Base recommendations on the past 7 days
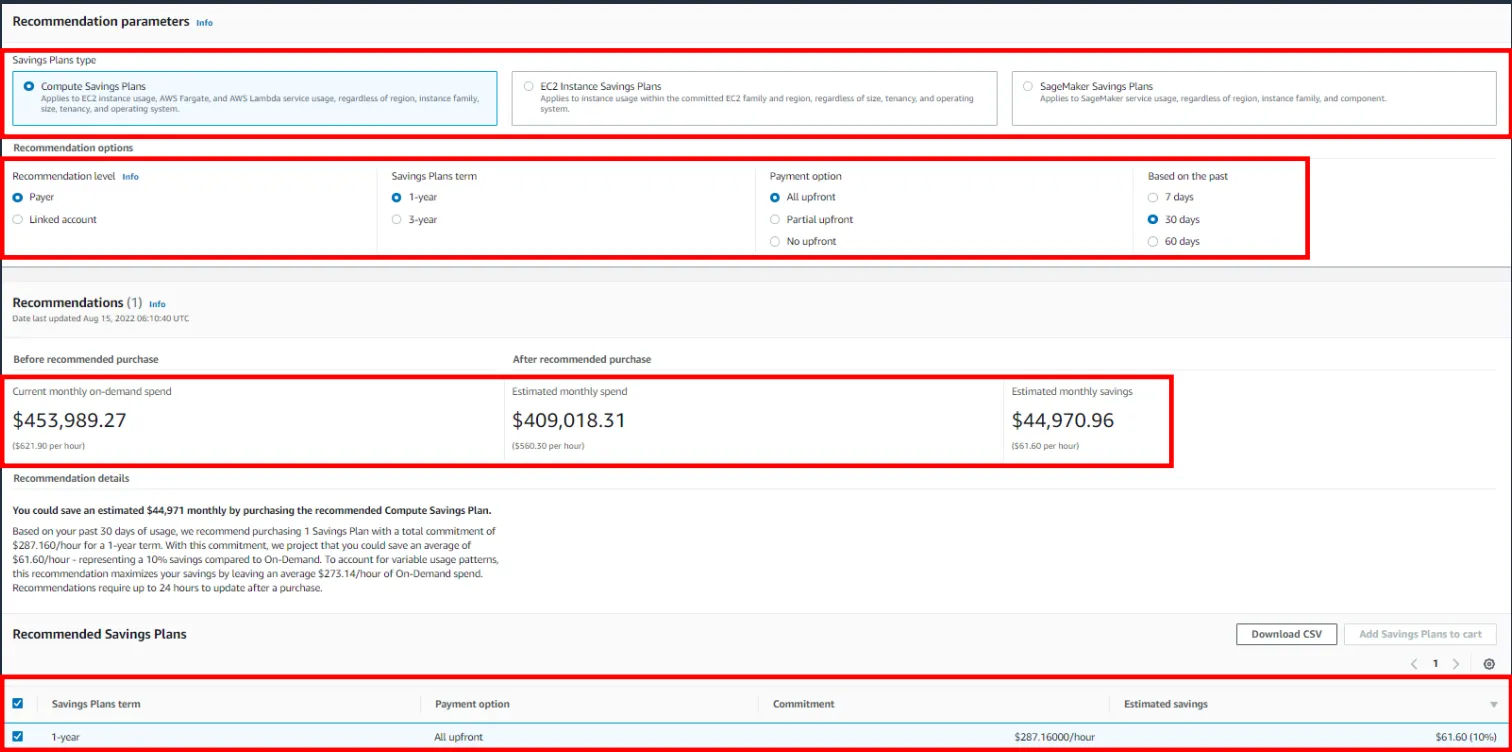The height and width of the screenshot is (752, 1512). (x=1152, y=197)
